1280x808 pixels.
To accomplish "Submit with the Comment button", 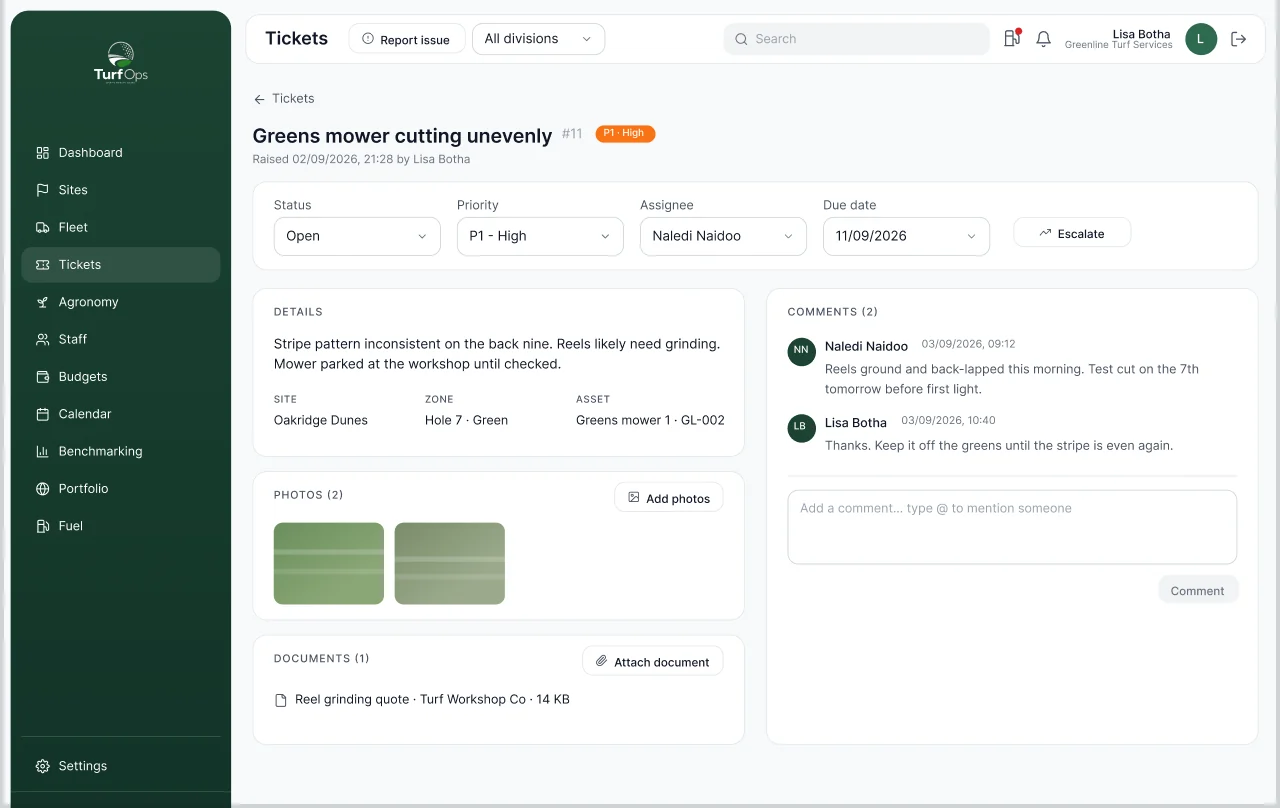I will coord(1198,591).
